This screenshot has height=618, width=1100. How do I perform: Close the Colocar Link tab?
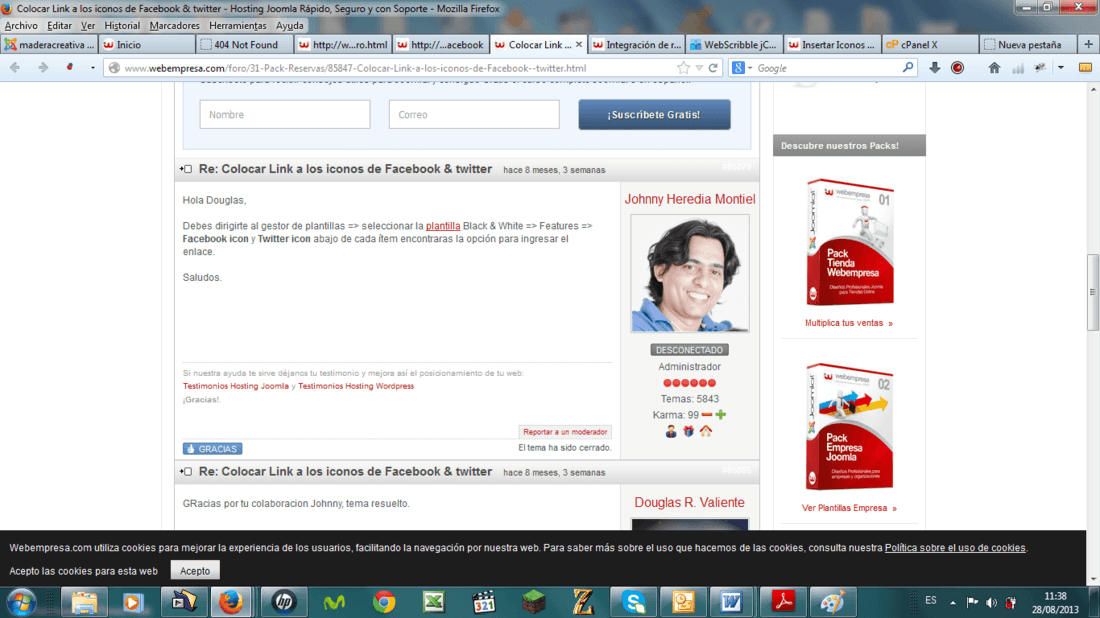click(x=579, y=44)
